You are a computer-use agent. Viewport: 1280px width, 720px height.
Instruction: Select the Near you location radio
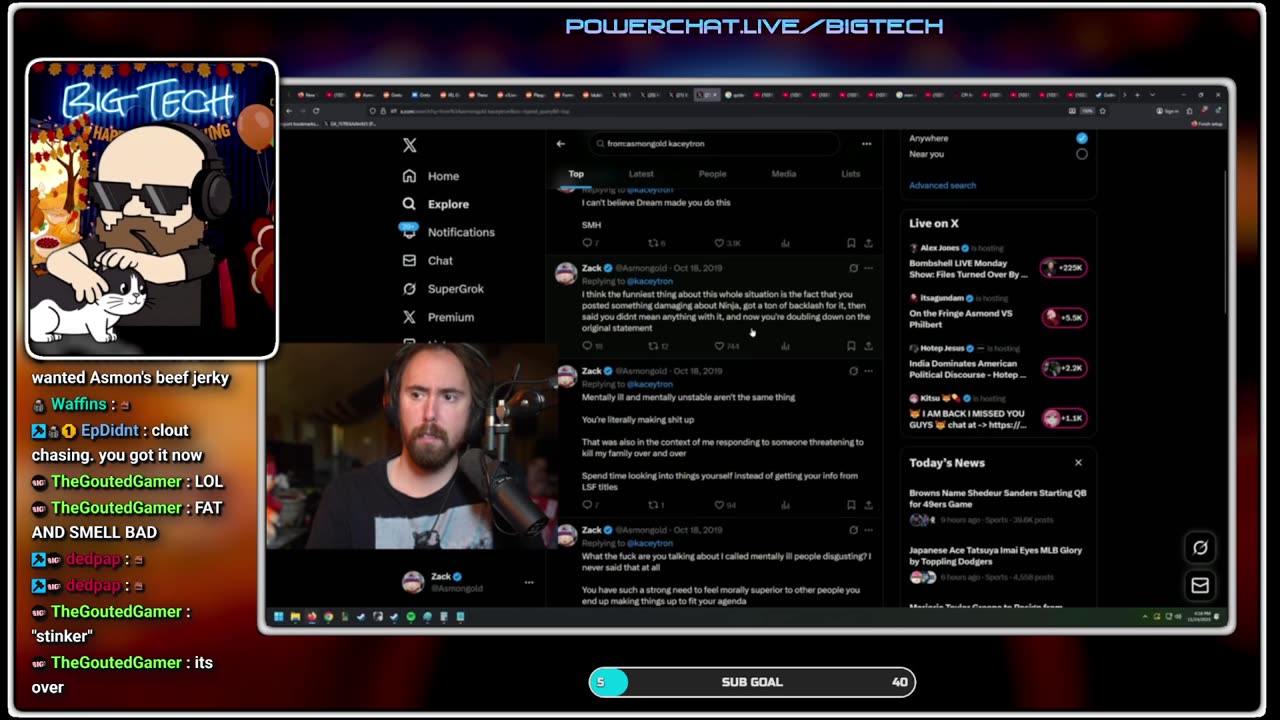[x=1081, y=154]
